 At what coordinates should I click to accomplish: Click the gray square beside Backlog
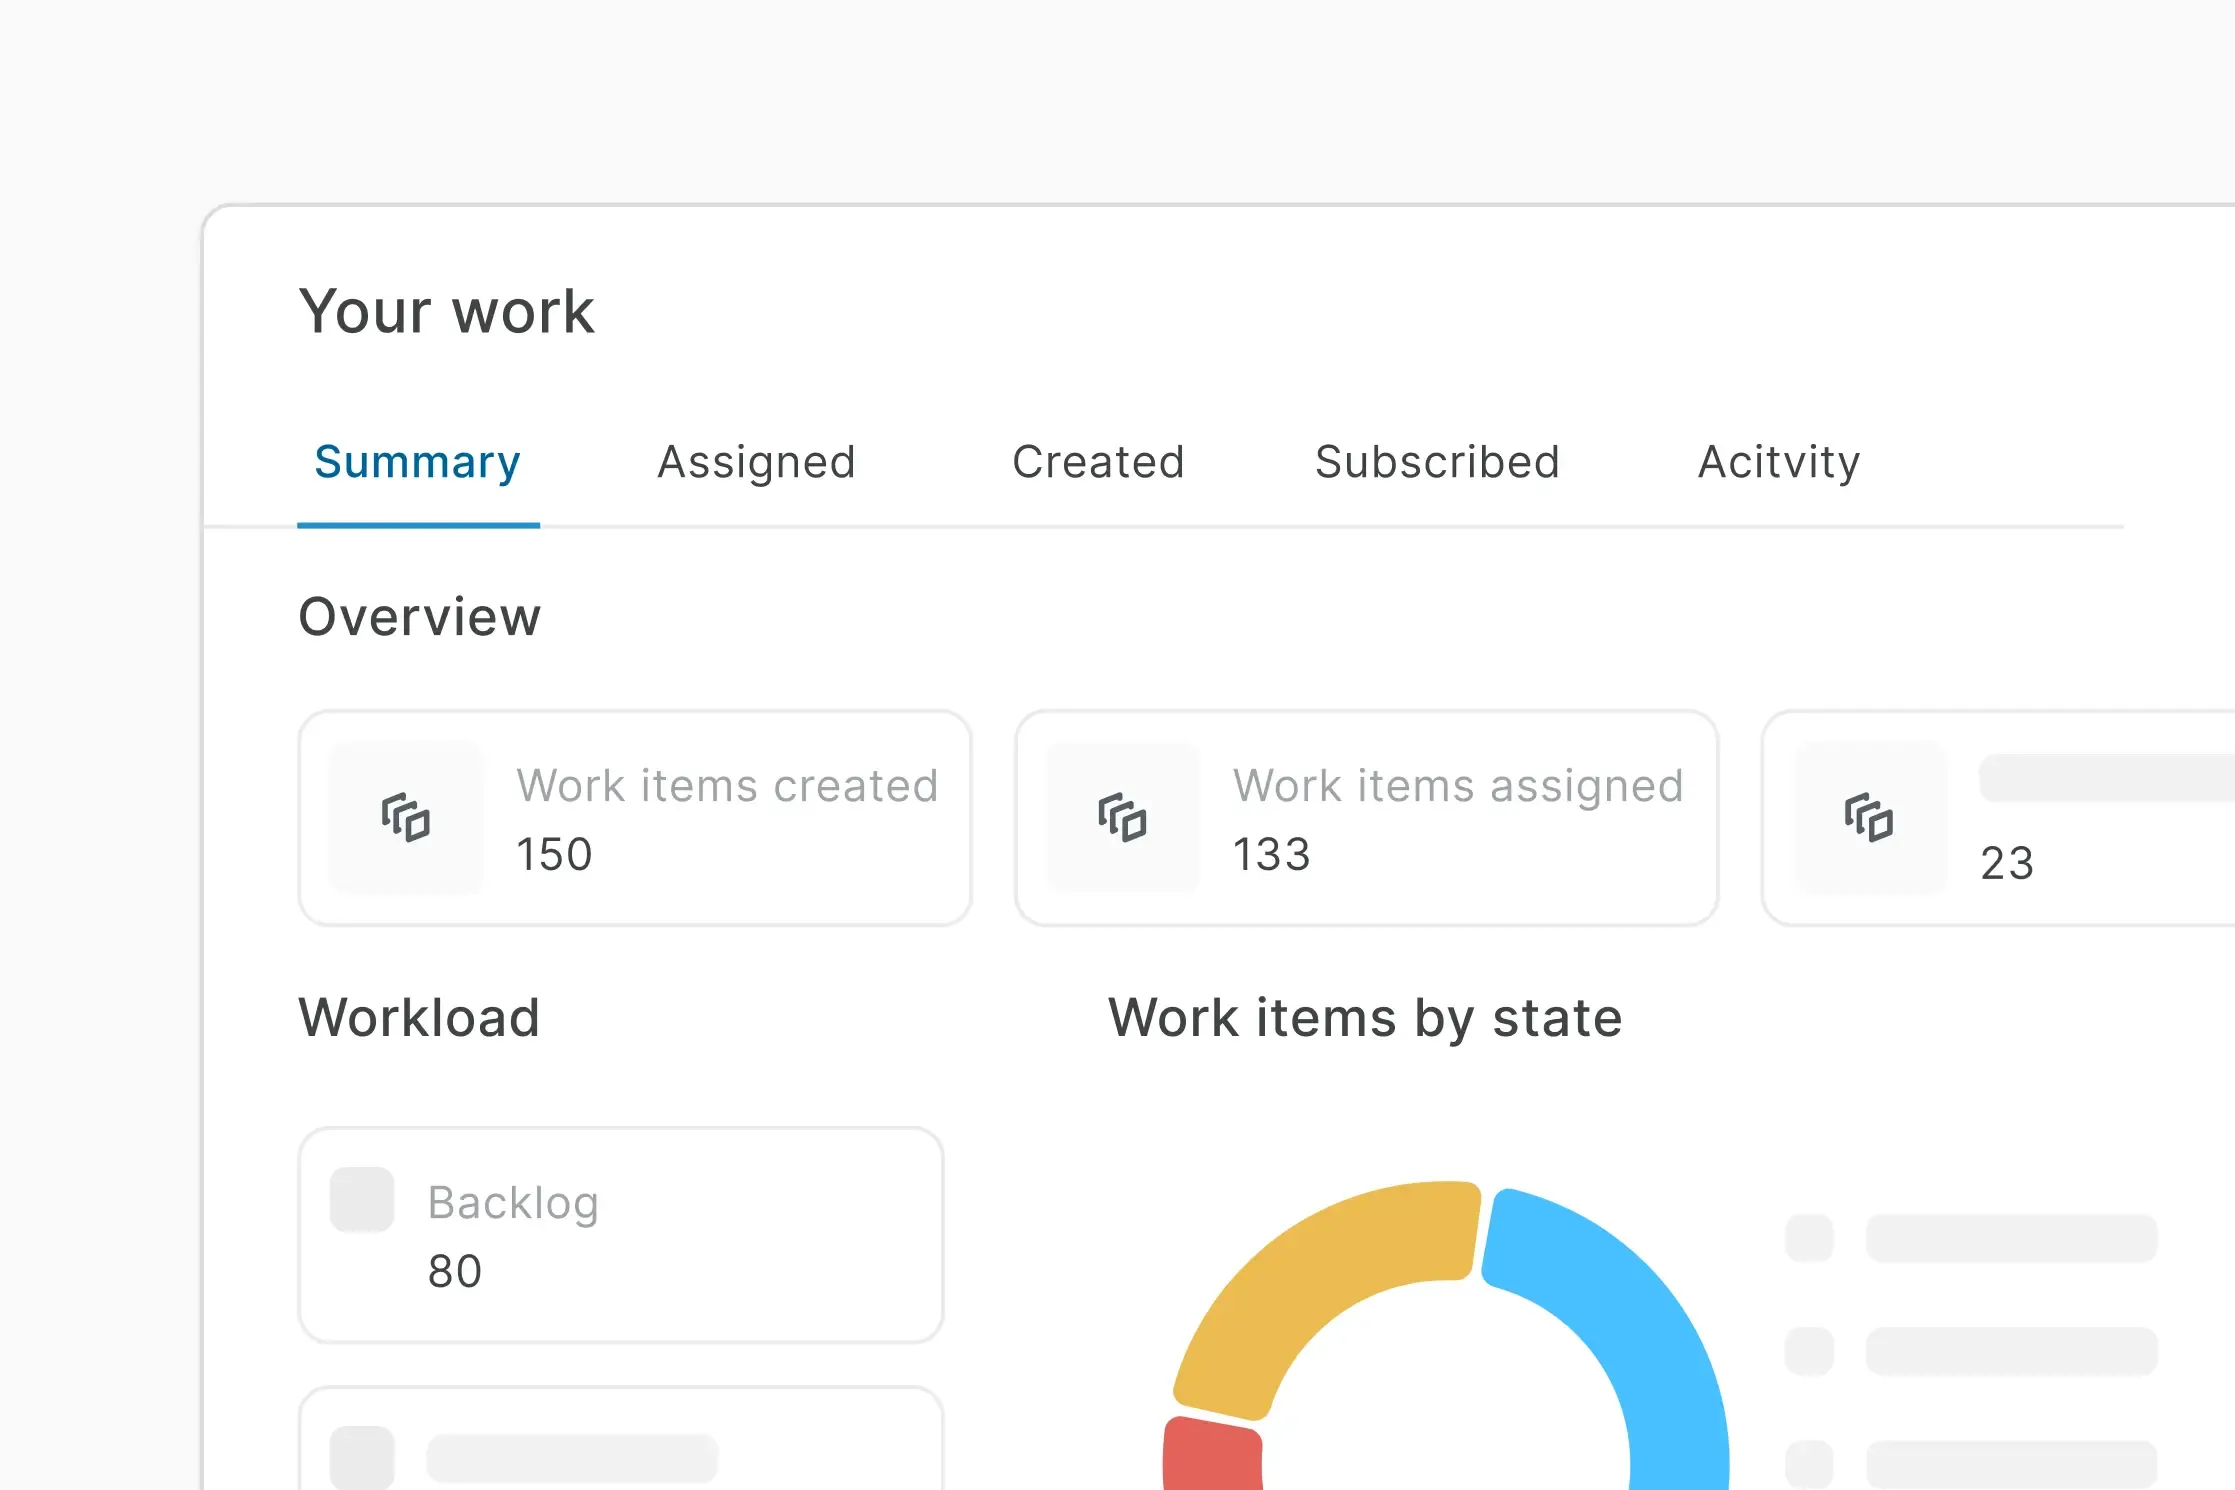362,1199
